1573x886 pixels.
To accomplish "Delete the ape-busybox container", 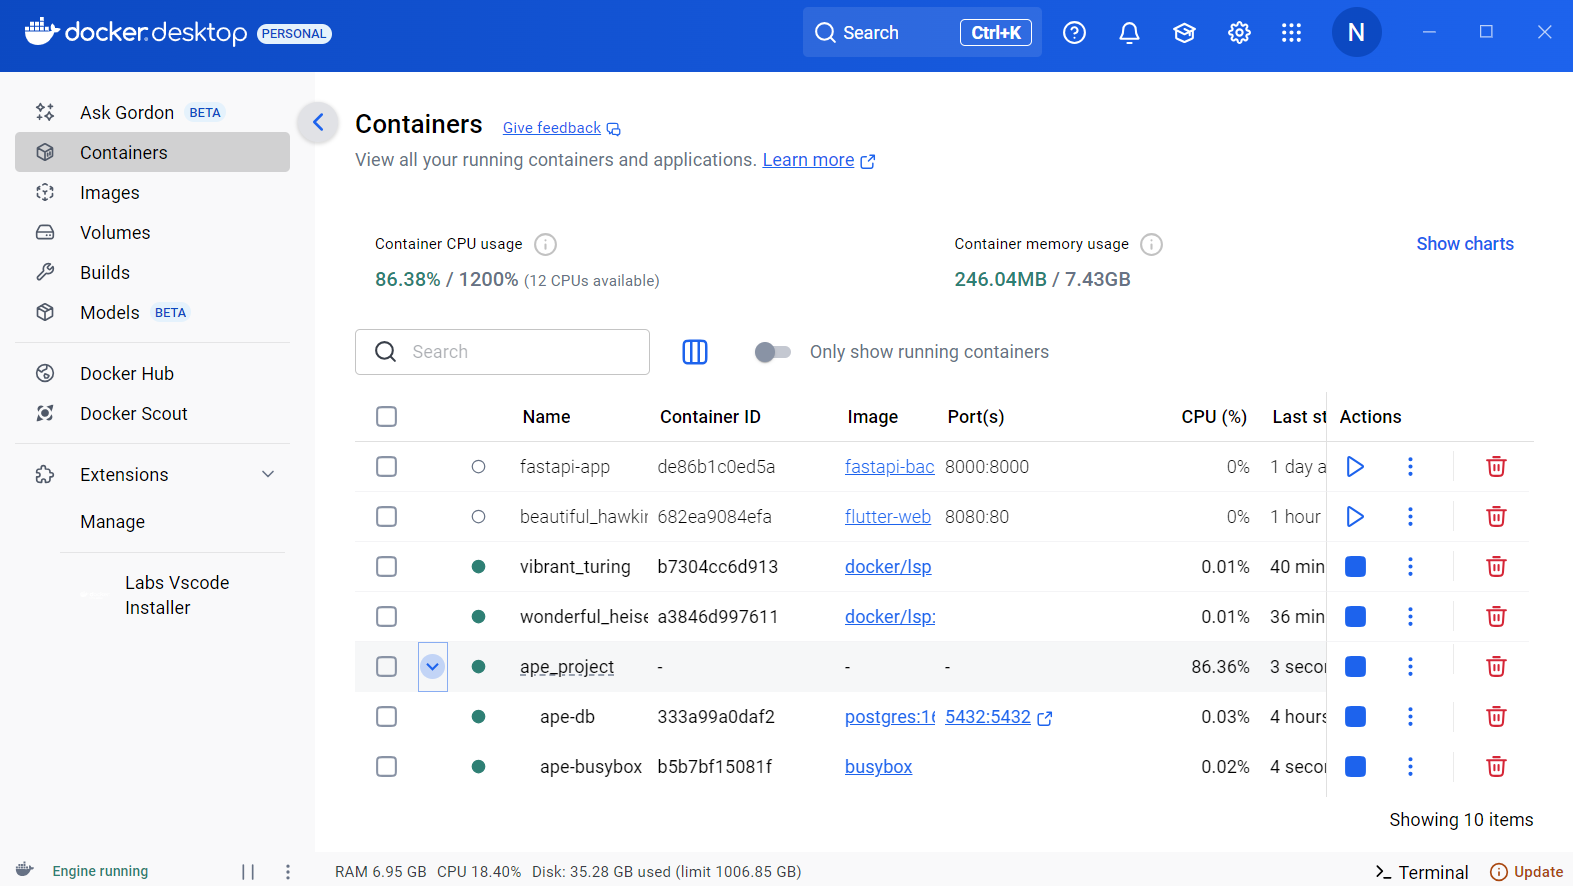I will click(x=1496, y=766).
